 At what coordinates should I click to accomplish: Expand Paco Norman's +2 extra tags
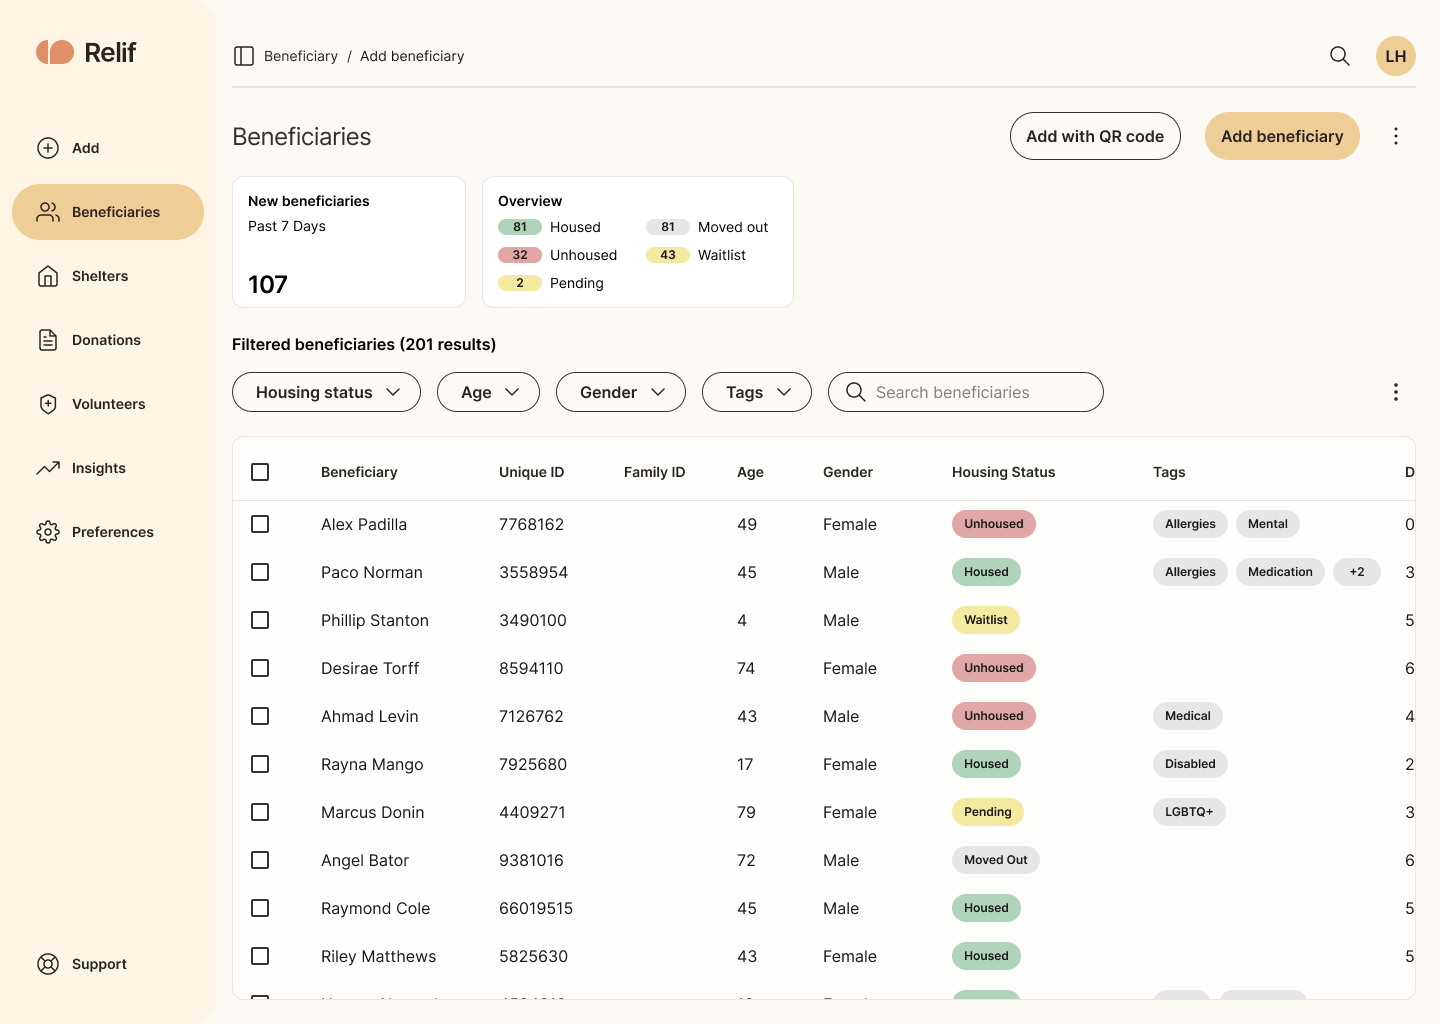click(x=1357, y=572)
